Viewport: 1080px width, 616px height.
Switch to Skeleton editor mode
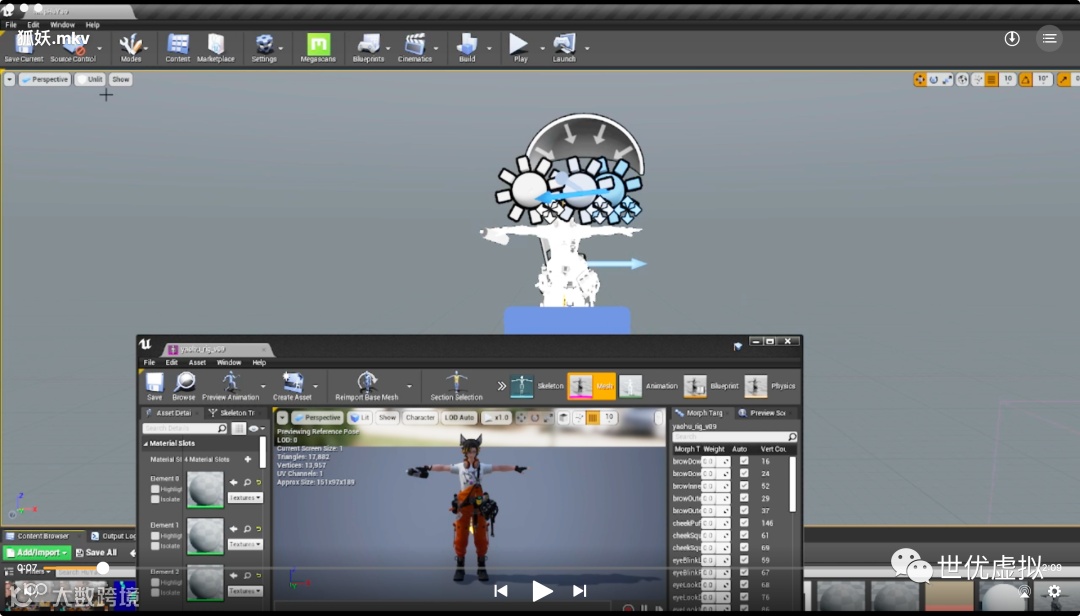(537, 387)
